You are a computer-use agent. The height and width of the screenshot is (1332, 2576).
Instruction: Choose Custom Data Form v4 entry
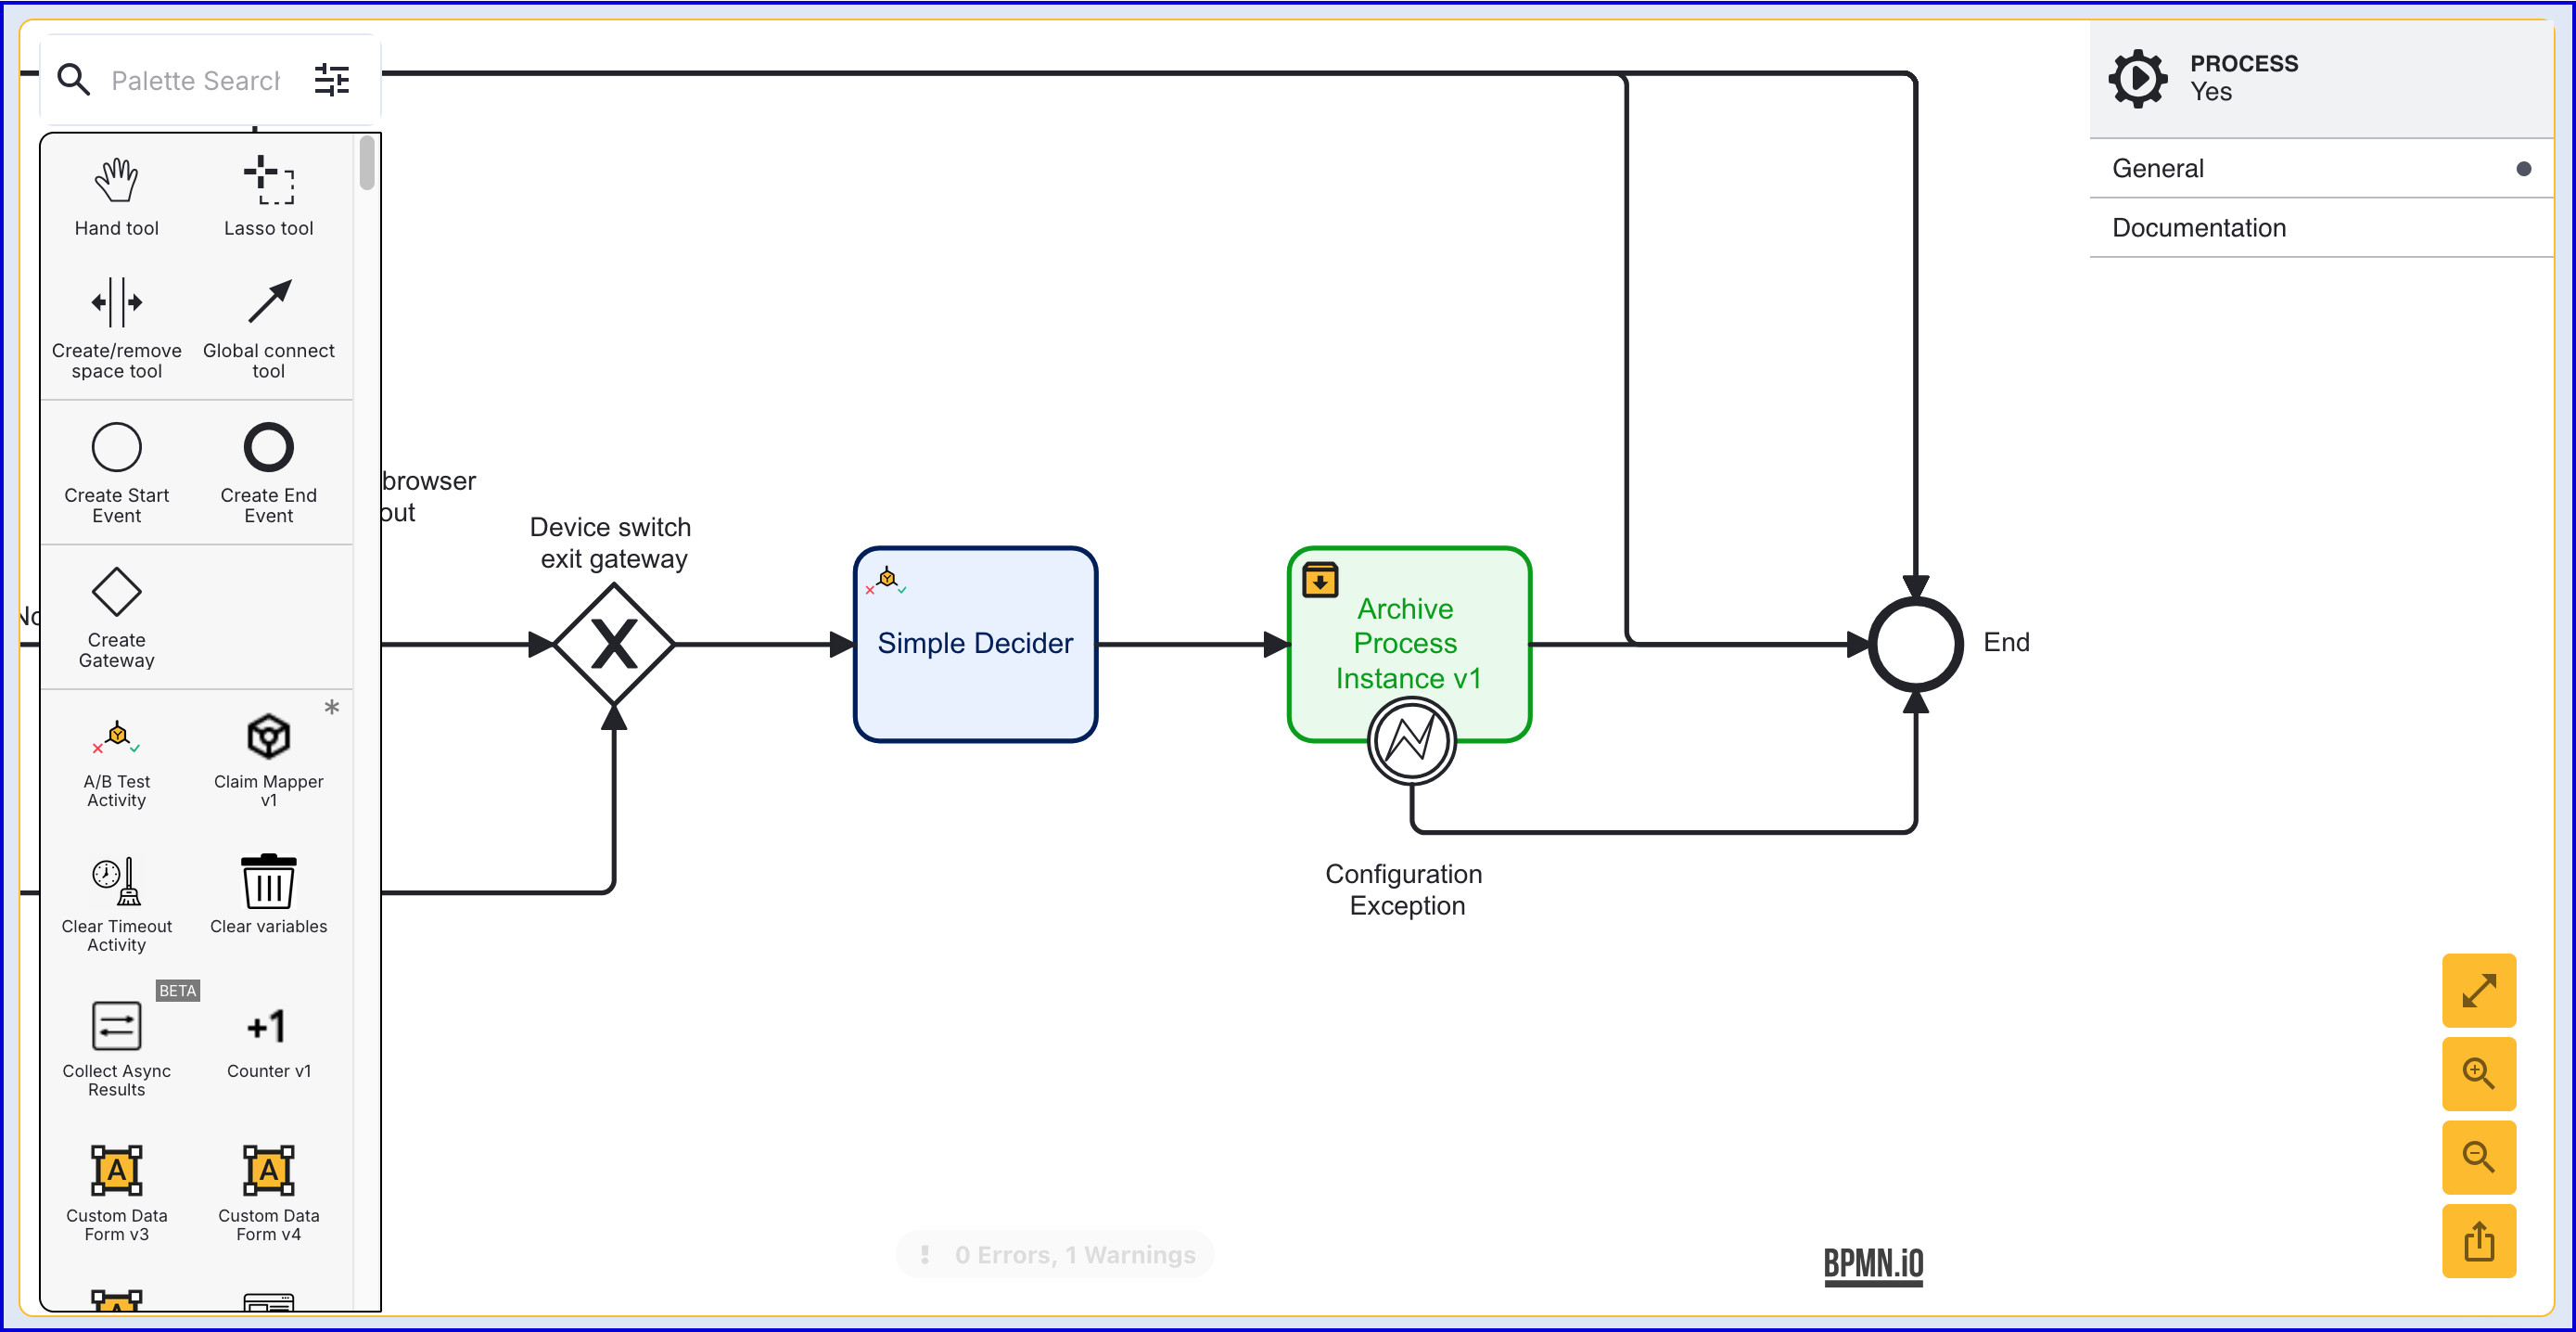click(268, 1194)
